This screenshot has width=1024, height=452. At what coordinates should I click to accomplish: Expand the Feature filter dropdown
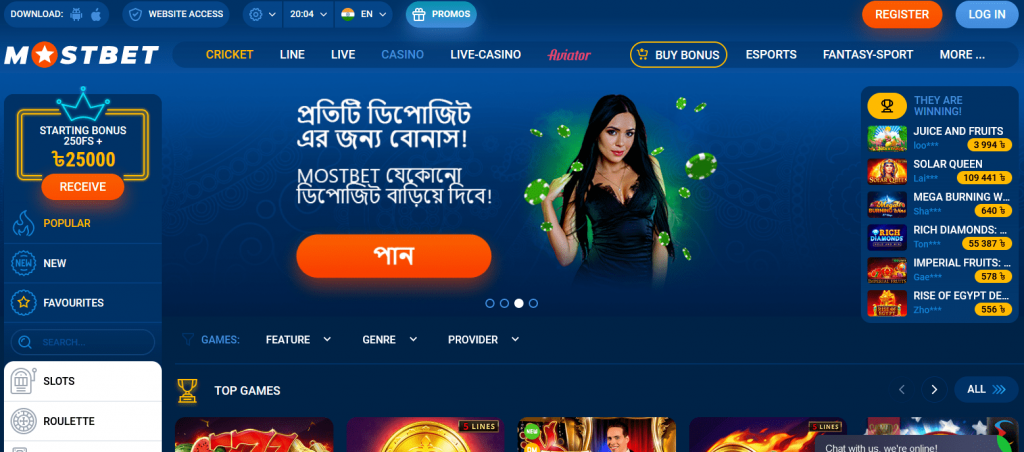(x=298, y=340)
